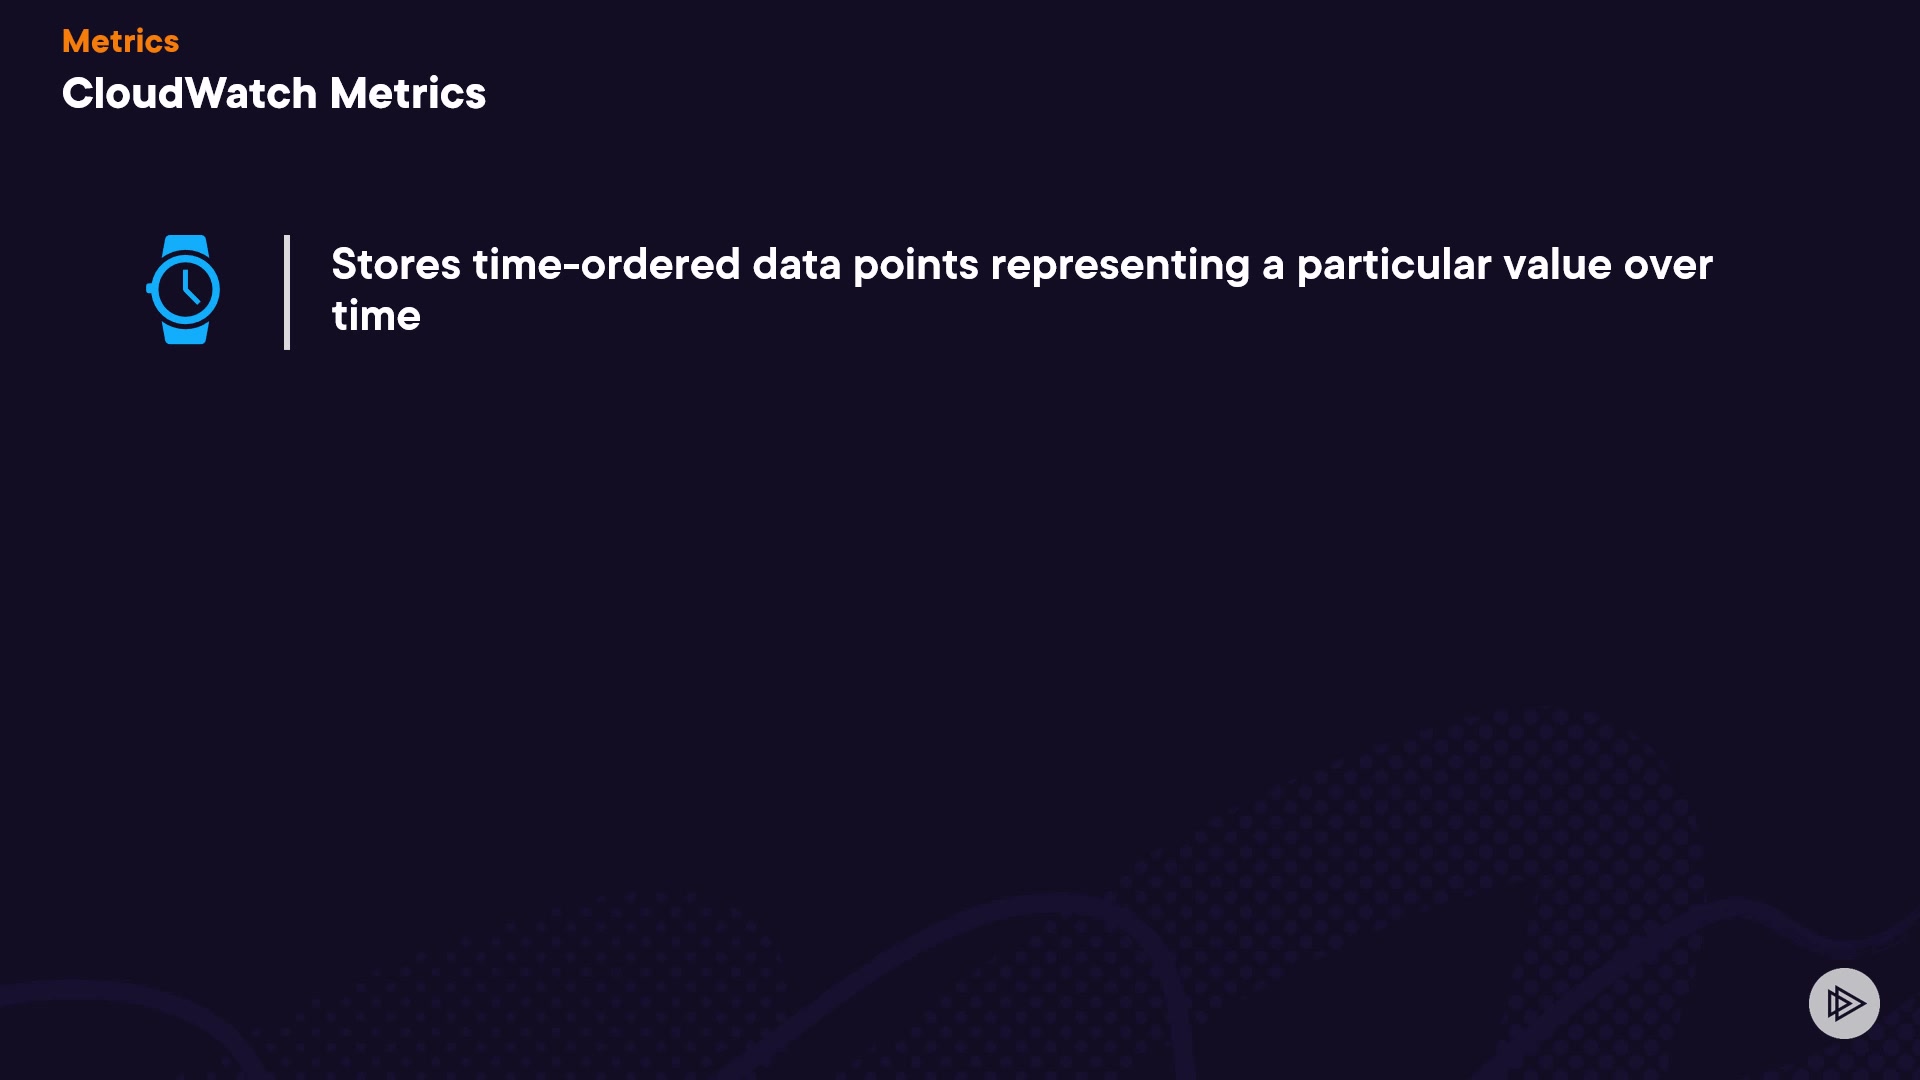Click the word data in the bullet
This screenshot has height=1080, width=1920.
click(796, 265)
